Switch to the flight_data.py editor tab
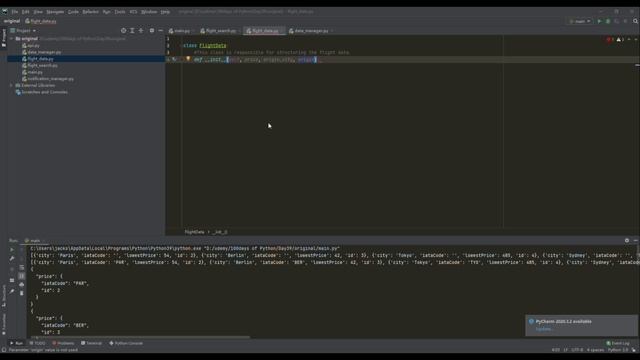 click(x=263, y=31)
